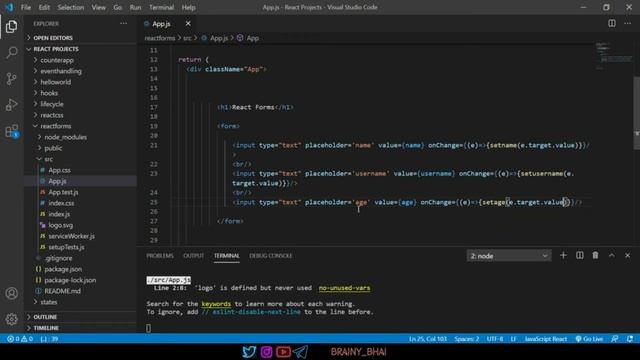Open the Terminal menu
Screen dimensions: 640x360
point(161,7)
